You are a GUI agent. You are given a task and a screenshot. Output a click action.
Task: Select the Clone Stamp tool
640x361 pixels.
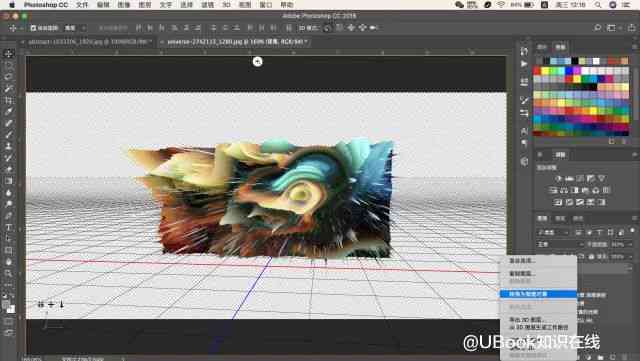tap(9, 146)
